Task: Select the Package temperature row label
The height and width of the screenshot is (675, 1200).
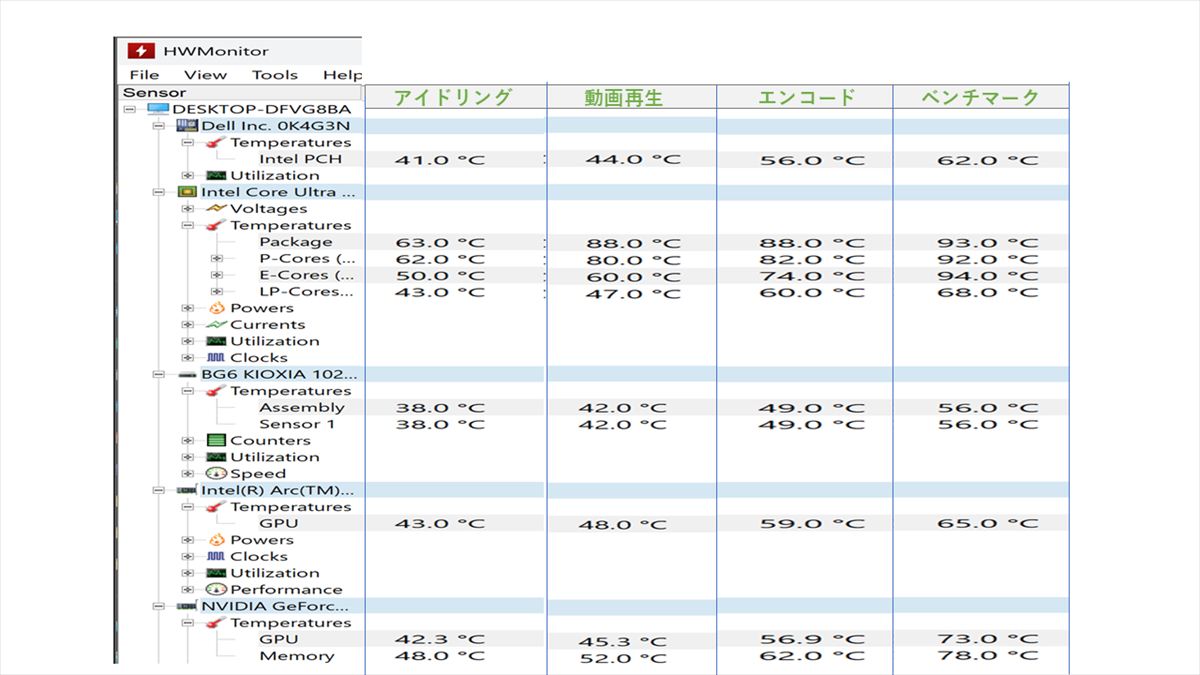Action: click(296, 242)
